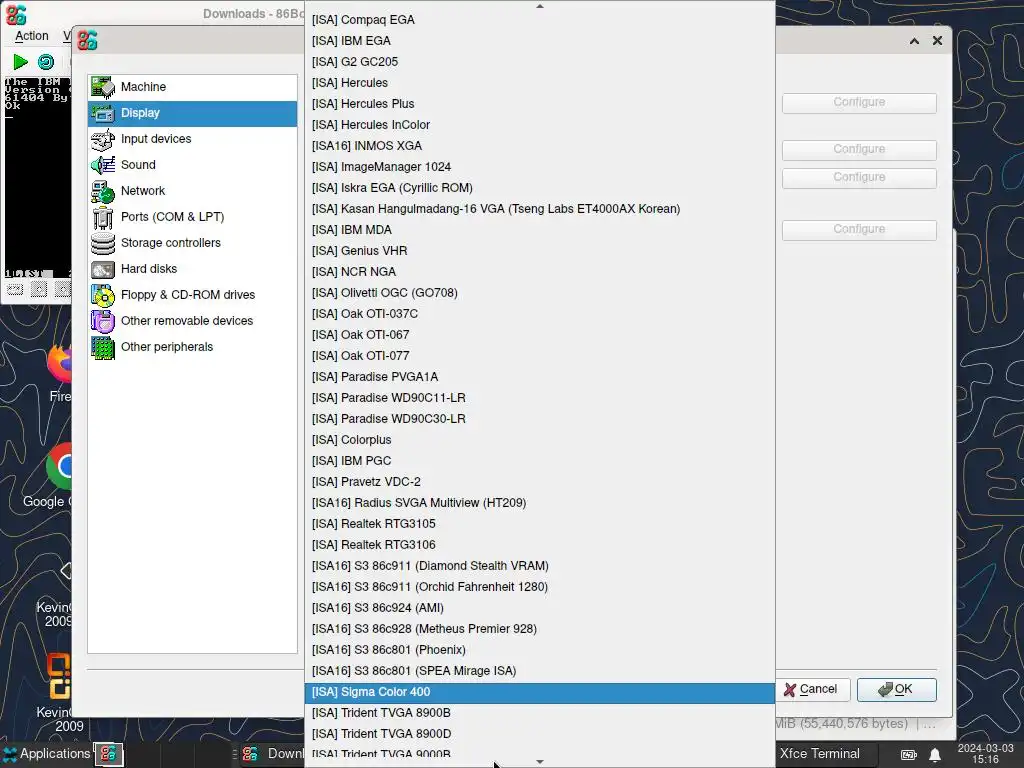Choose S3 86c928 (Metheus Premier 928)

coord(539,629)
